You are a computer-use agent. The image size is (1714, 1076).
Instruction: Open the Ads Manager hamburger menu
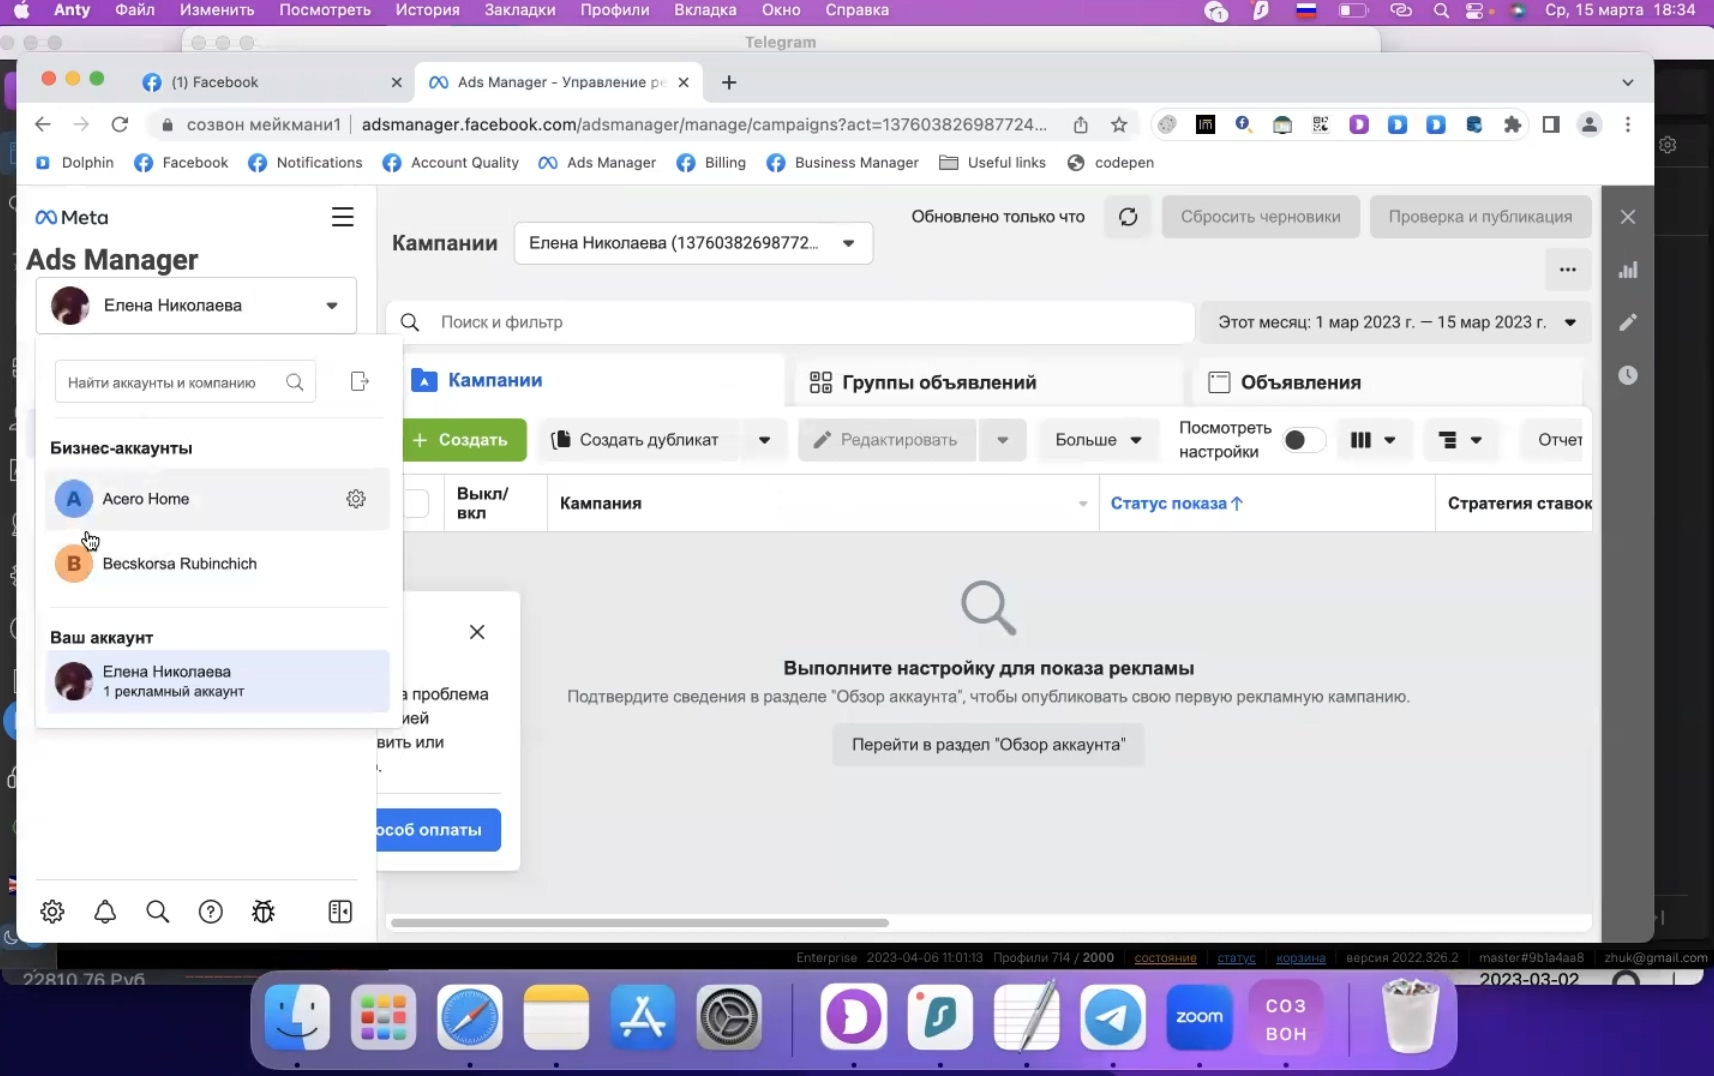(342, 217)
